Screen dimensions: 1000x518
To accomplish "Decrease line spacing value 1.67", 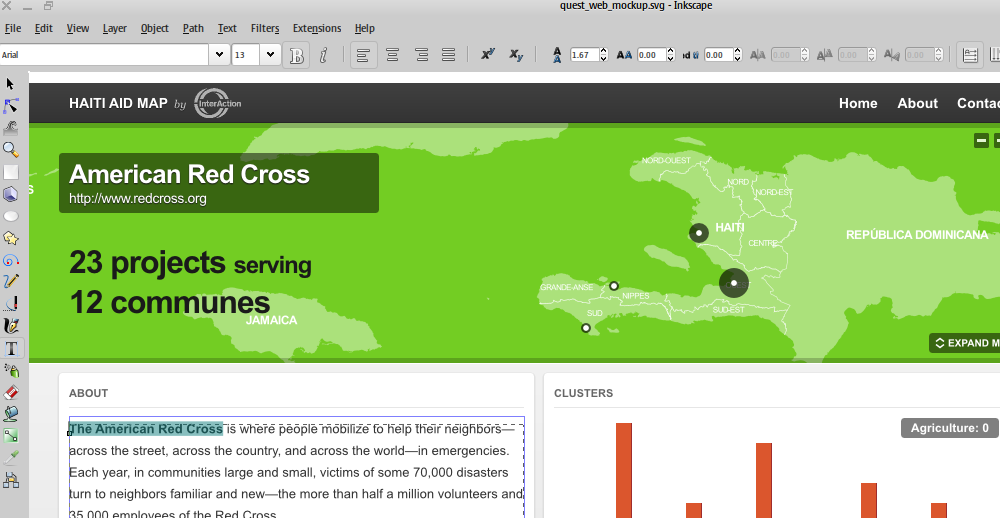I will (x=604, y=59).
